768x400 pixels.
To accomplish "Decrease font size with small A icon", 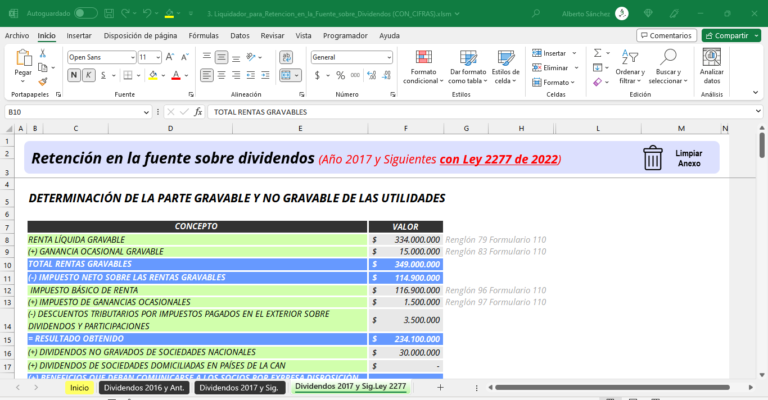I will pyautogui.click(x=185, y=57).
